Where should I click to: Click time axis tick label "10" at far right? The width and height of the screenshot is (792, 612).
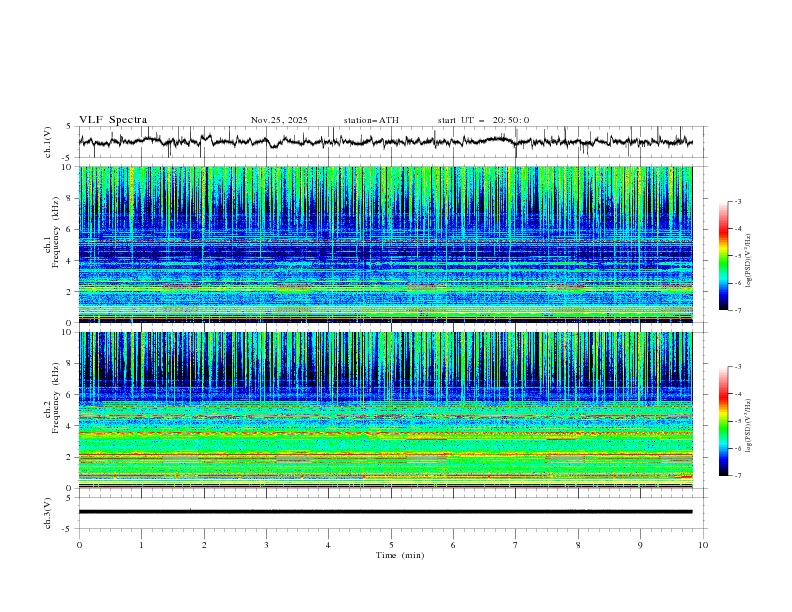click(703, 545)
